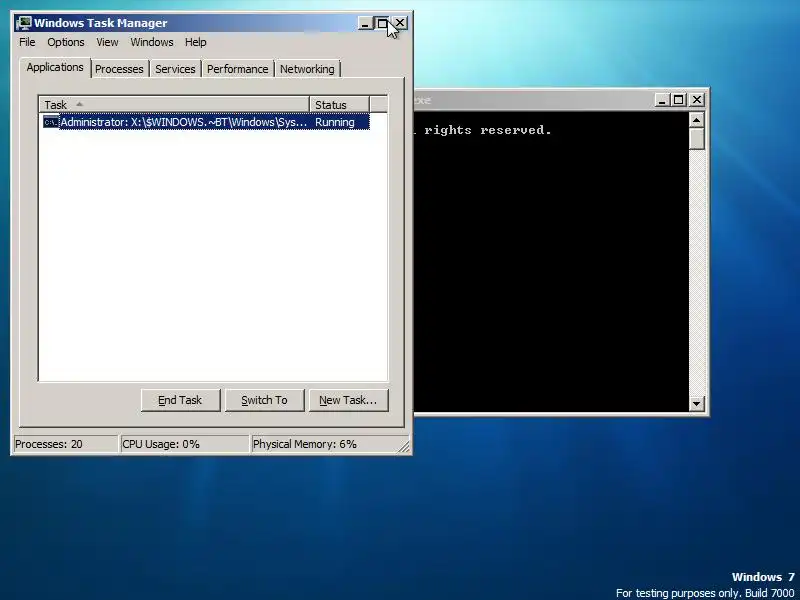
Task: Click the Task Manager resize grip
Action: coord(404,447)
